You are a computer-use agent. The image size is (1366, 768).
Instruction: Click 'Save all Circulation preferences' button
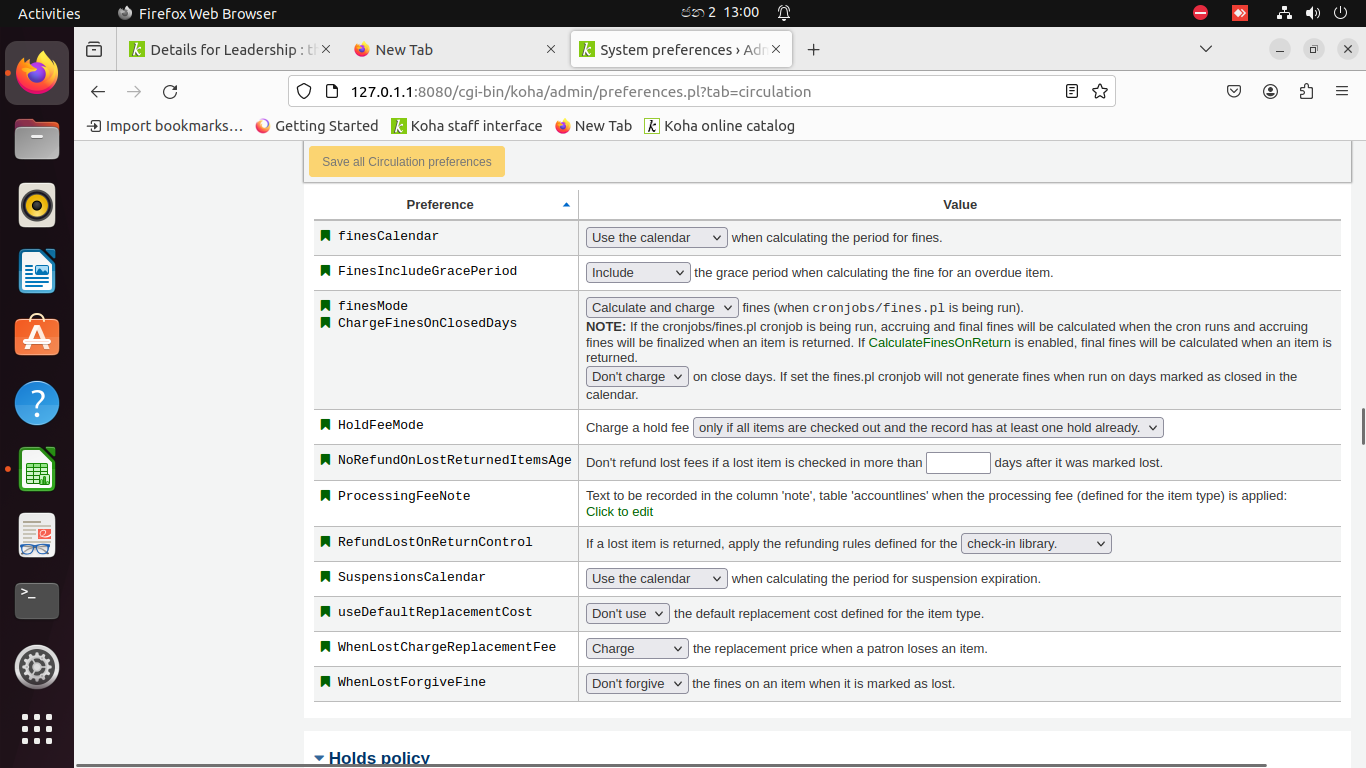407,162
